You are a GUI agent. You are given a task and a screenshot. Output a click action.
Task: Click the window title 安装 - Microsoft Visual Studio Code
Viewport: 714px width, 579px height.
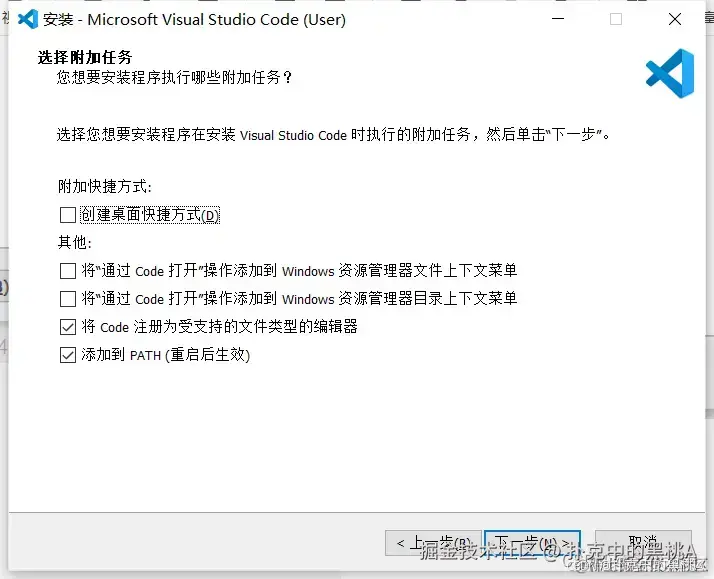pos(194,20)
